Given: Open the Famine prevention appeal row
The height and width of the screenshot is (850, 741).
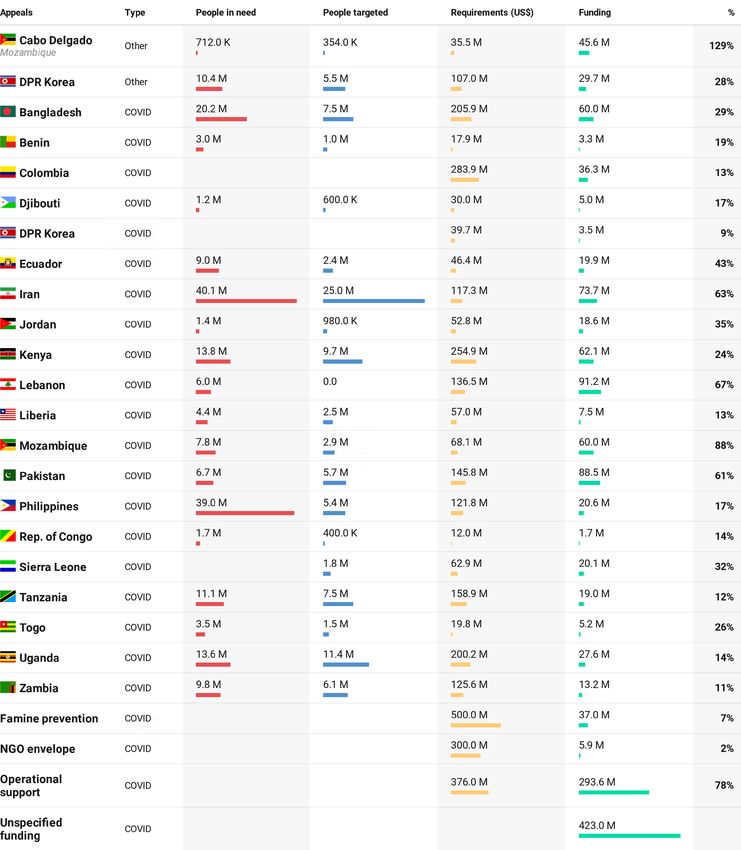Looking at the screenshot, I should click(370, 719).
